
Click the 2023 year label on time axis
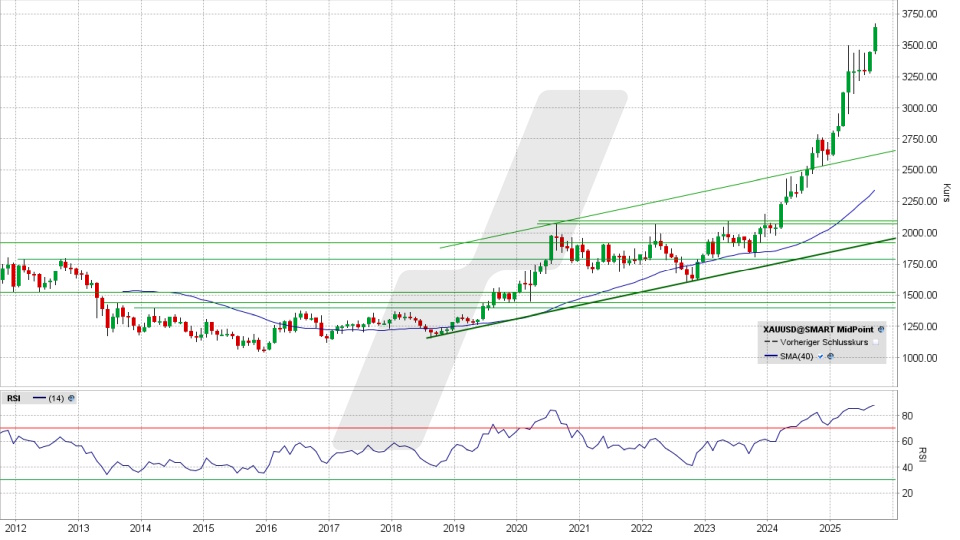(704, 528)
